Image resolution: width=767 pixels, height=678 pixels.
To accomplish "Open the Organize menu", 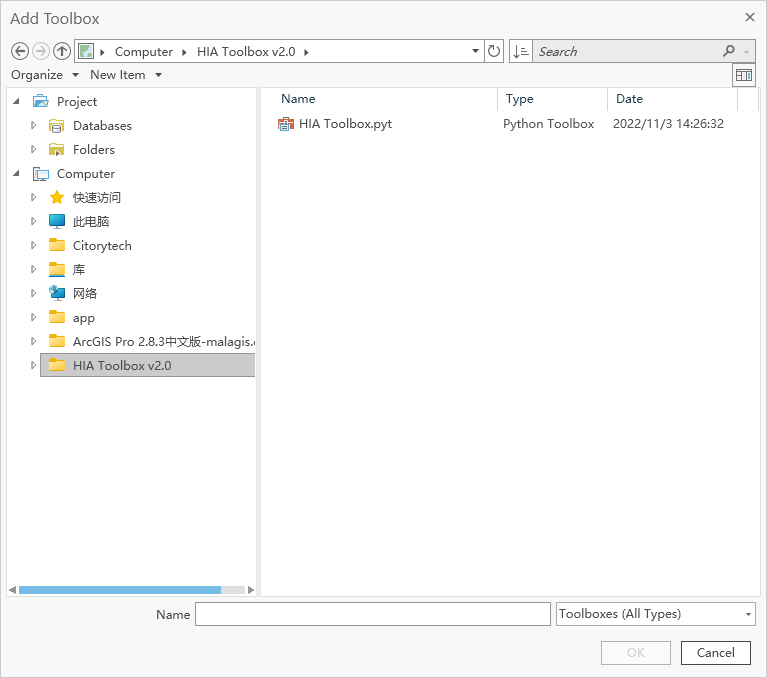I will click(x=45, y=75).
